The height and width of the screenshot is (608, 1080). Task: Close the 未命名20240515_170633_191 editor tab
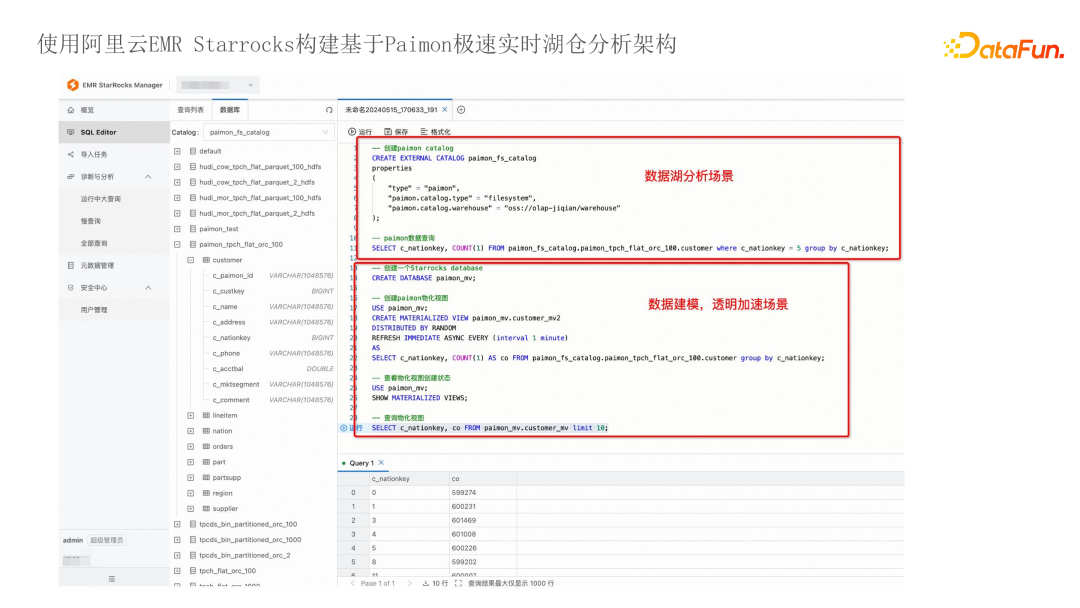[445, 110]
